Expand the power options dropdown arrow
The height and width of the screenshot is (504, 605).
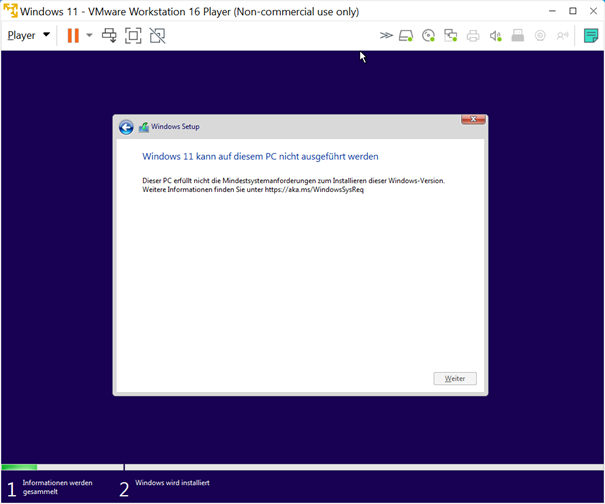click(x=89, y=36)
